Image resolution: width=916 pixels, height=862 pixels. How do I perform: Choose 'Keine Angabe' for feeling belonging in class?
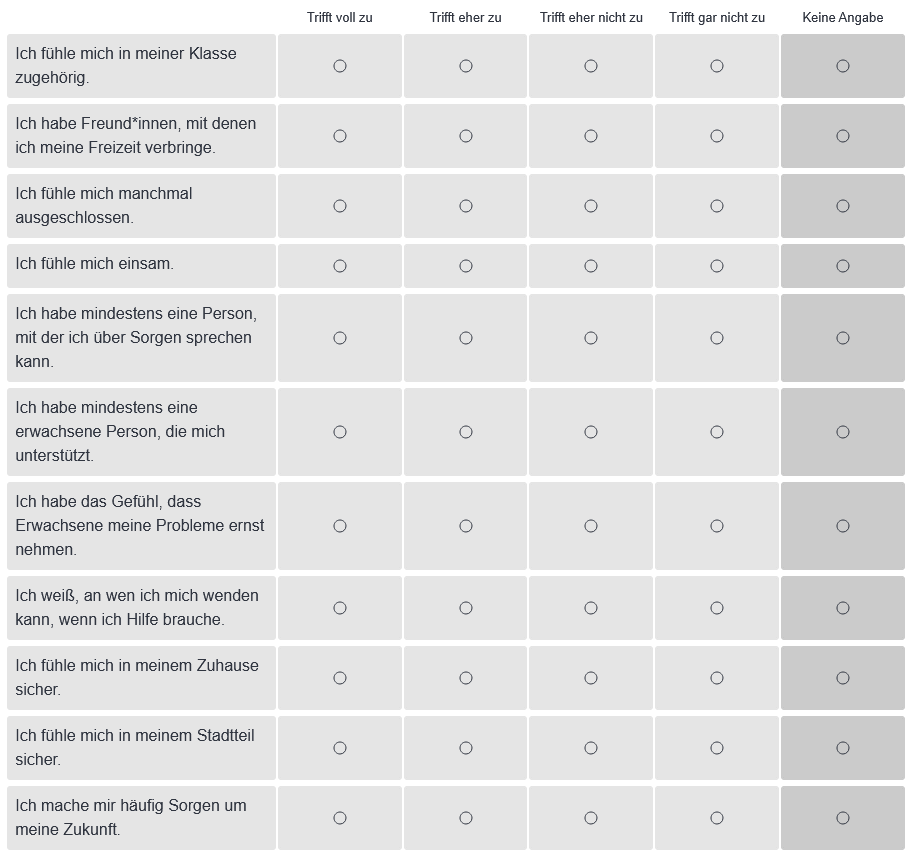(x=843, y=66)
